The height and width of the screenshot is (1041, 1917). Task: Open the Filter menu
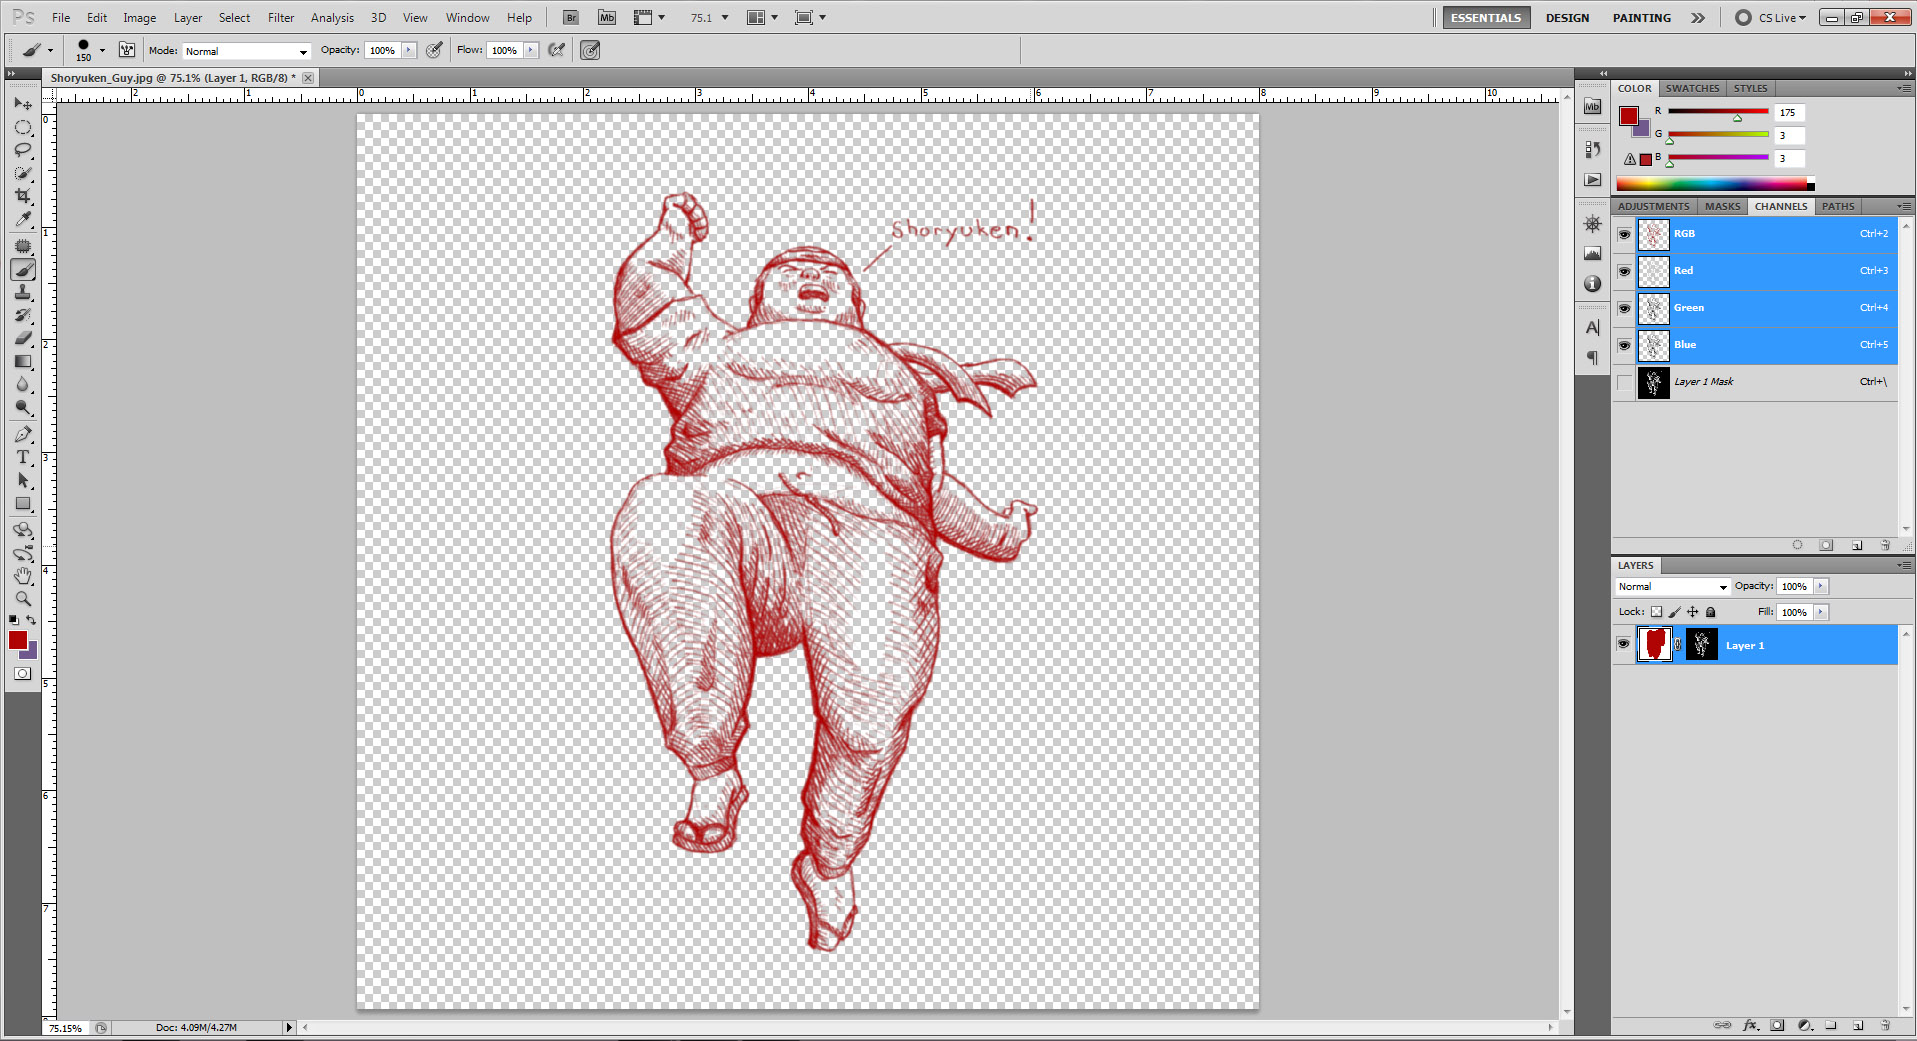click(281, 17)
